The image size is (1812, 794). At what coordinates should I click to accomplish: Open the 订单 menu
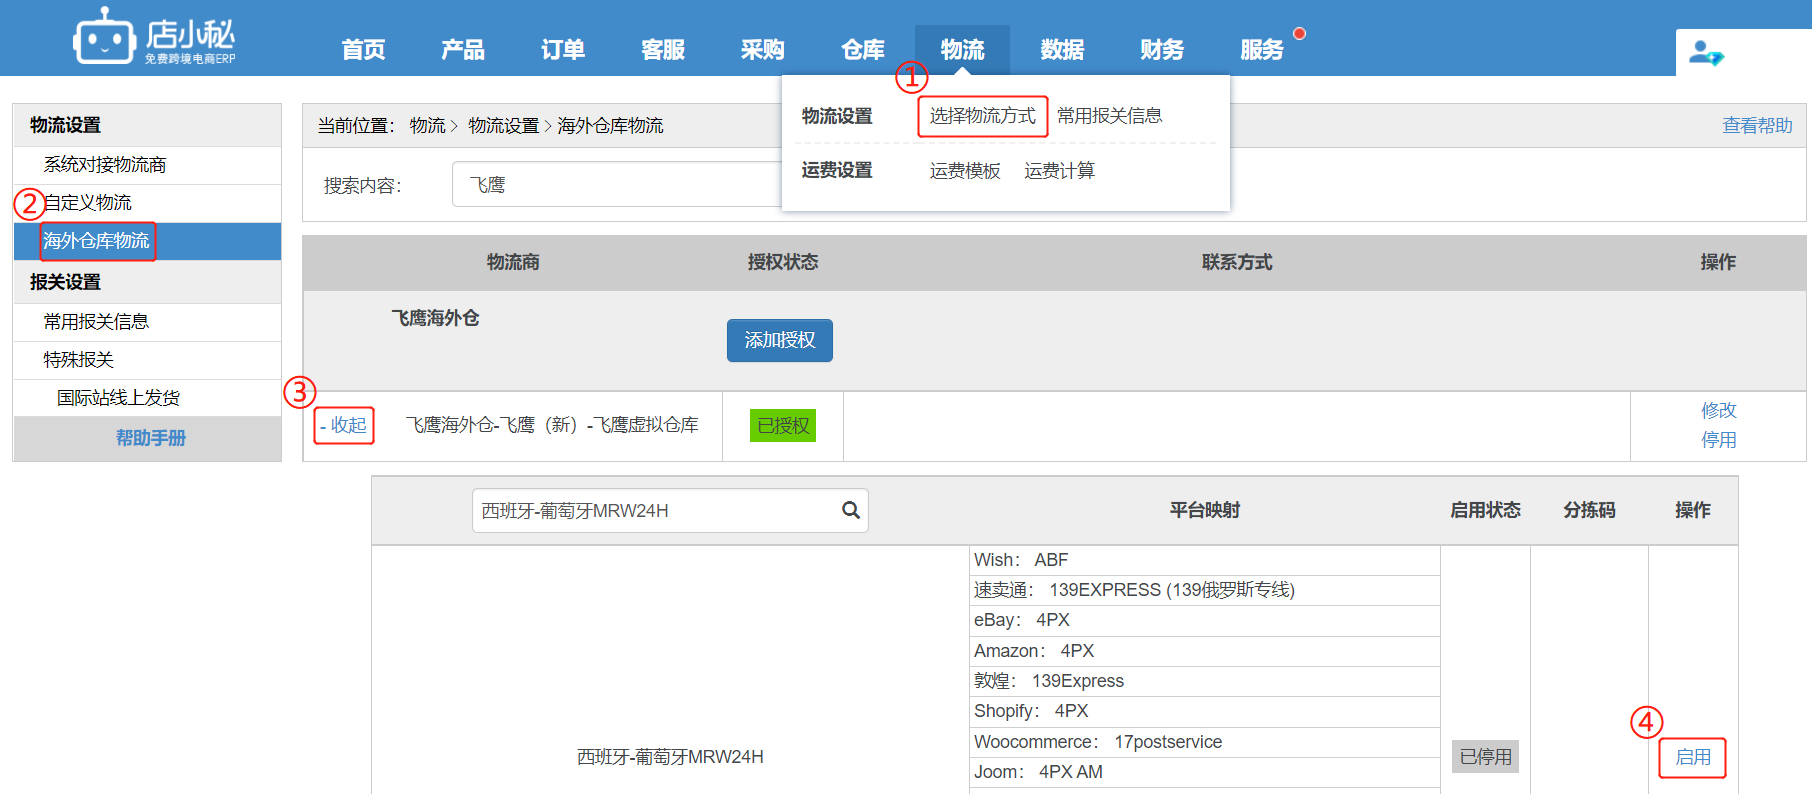(x=563, y=50)
